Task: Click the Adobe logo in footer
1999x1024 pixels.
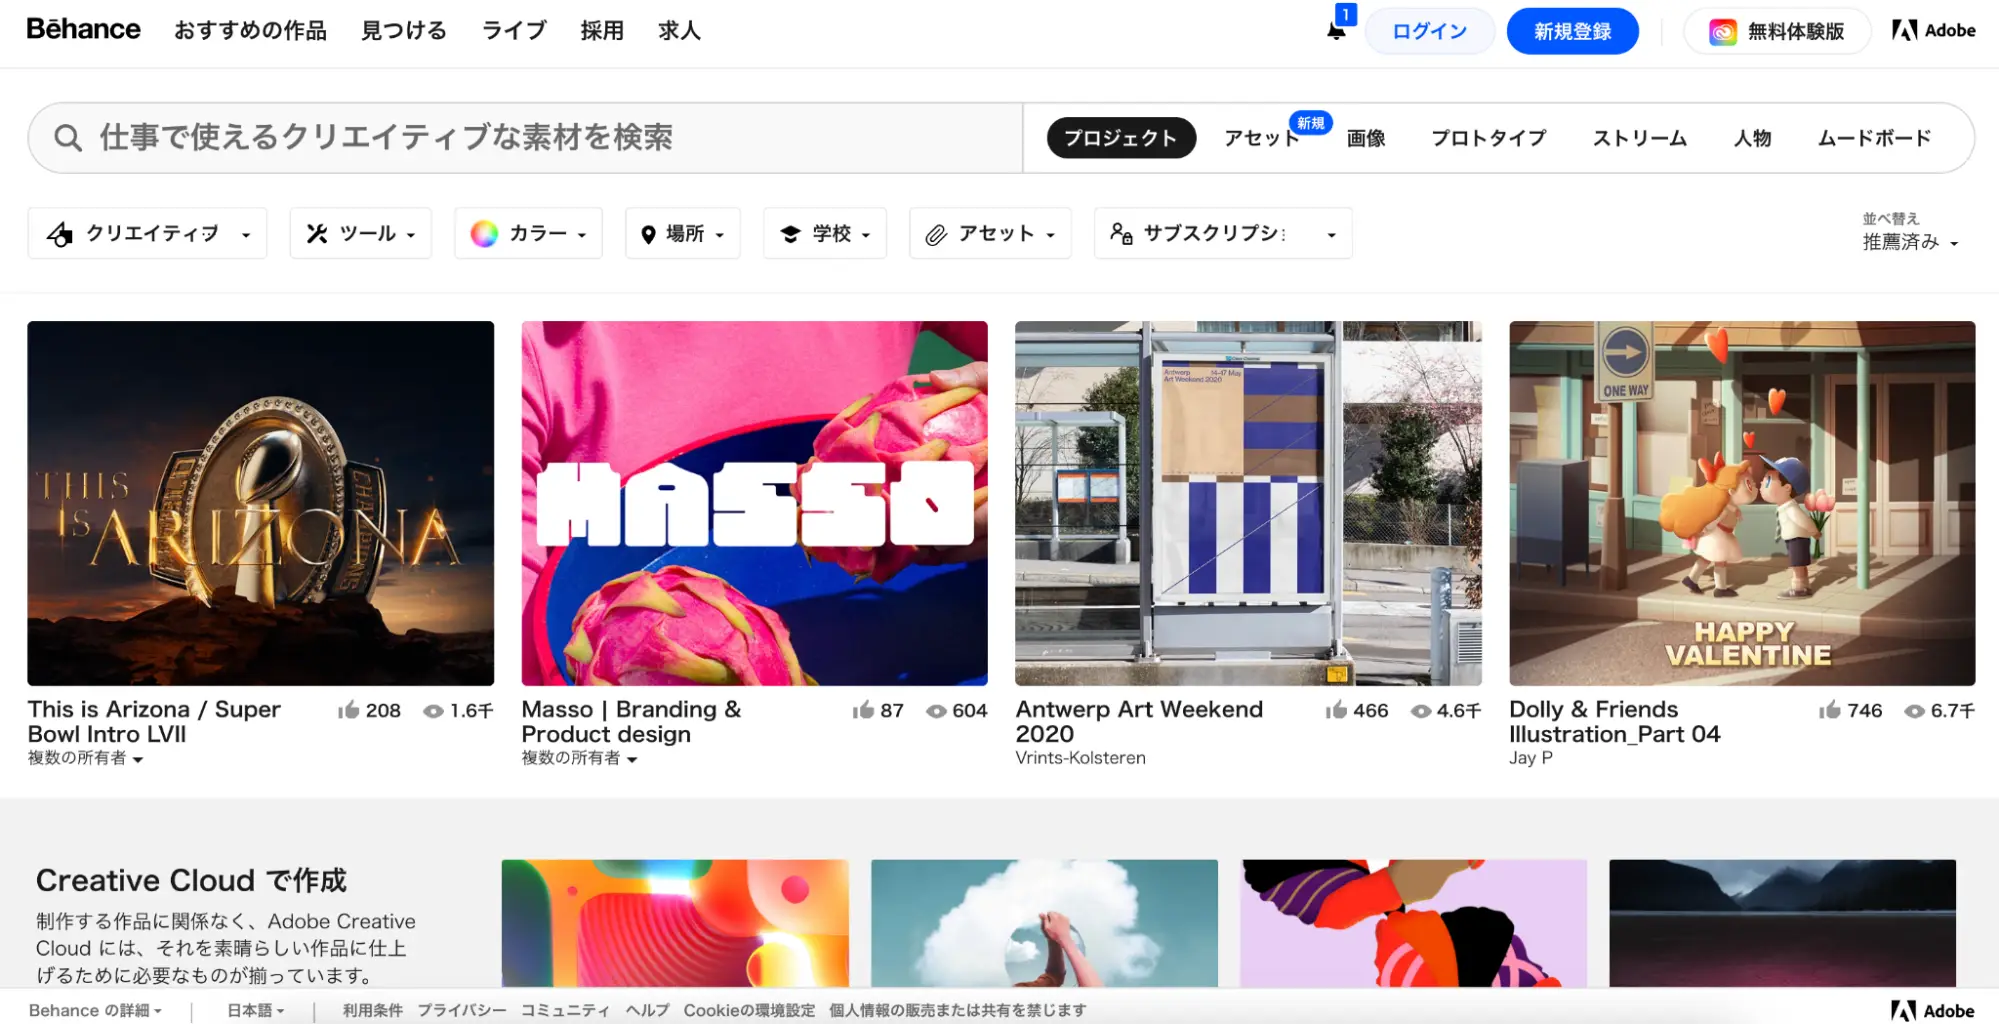Action: click(1933, 1011)
